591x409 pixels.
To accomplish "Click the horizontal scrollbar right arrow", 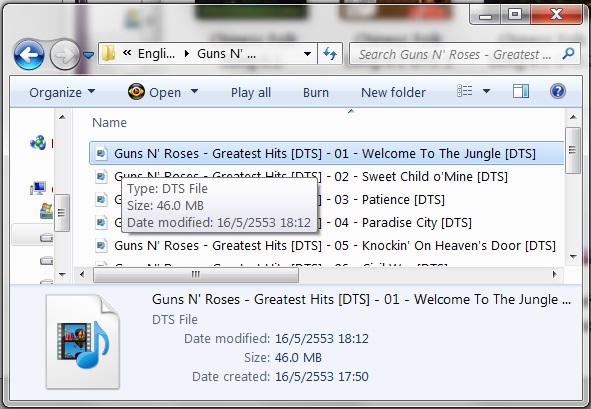I will (x=554, y=274).
